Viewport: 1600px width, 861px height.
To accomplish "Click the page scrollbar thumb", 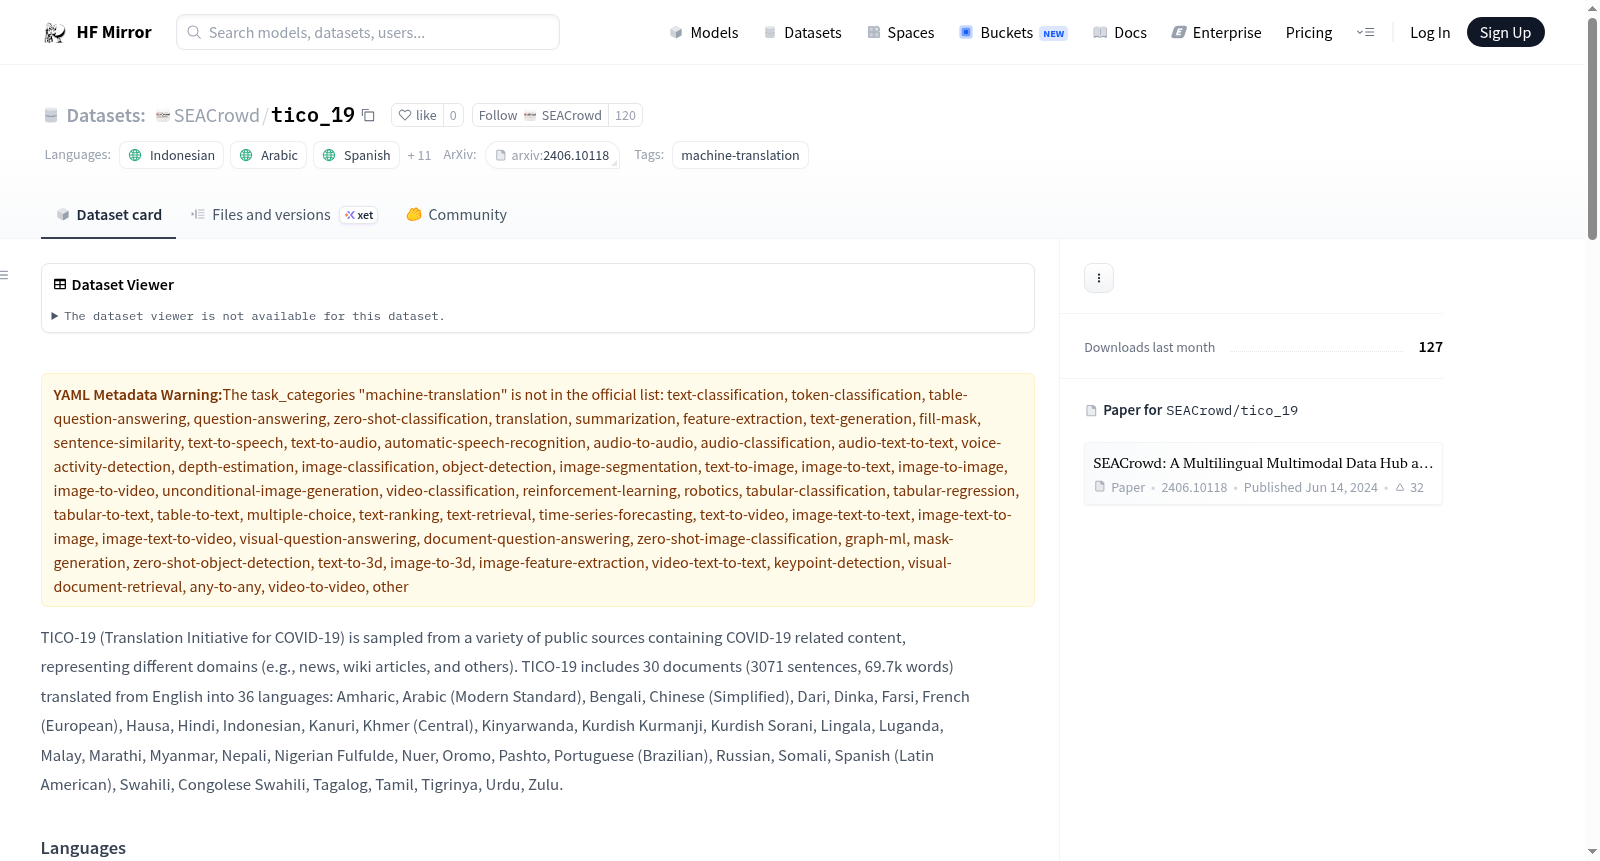I will point(1592,129).
